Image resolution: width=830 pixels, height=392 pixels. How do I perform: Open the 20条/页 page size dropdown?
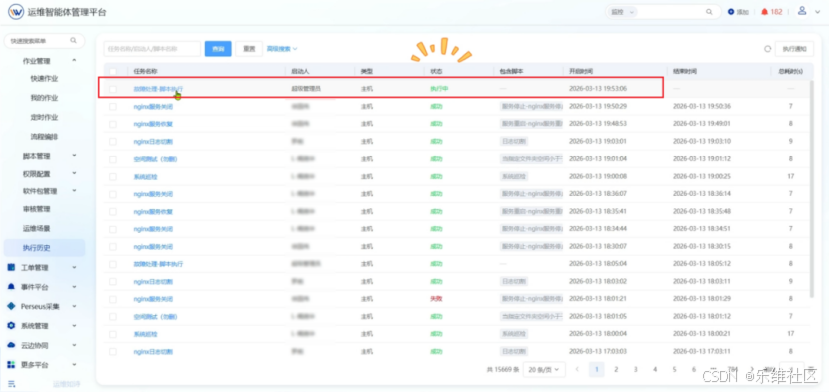click(544, 369)
